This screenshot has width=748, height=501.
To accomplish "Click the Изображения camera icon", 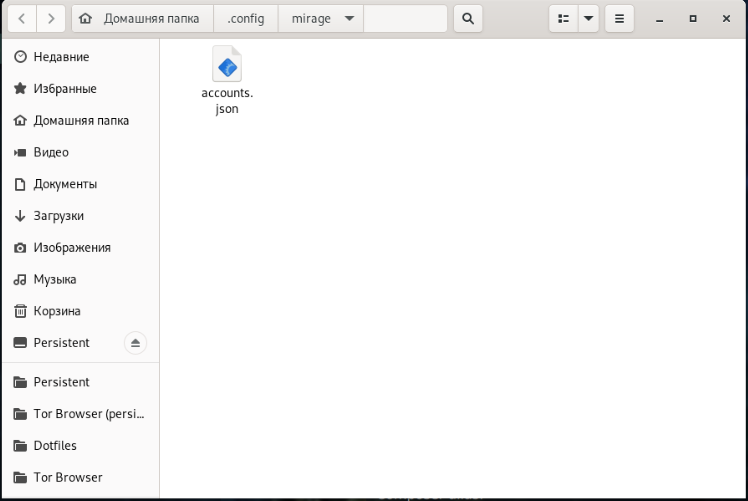I will (x=20, y=248).
